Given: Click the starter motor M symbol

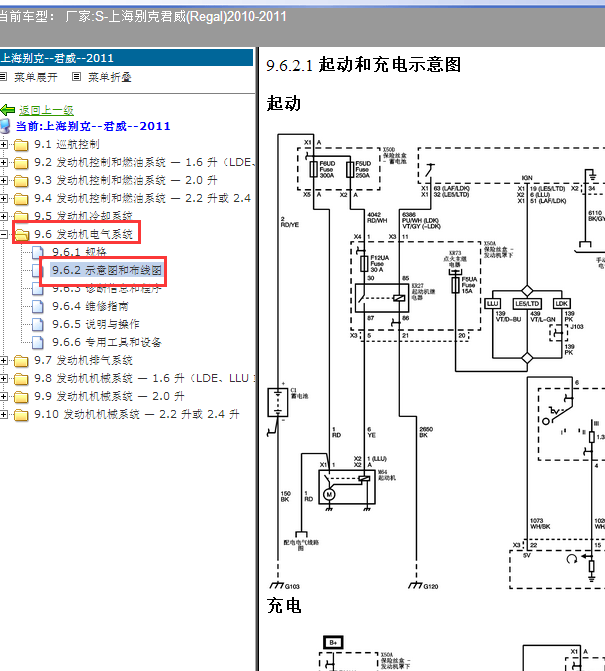Looking at the screenshot, I should (329, 495).
